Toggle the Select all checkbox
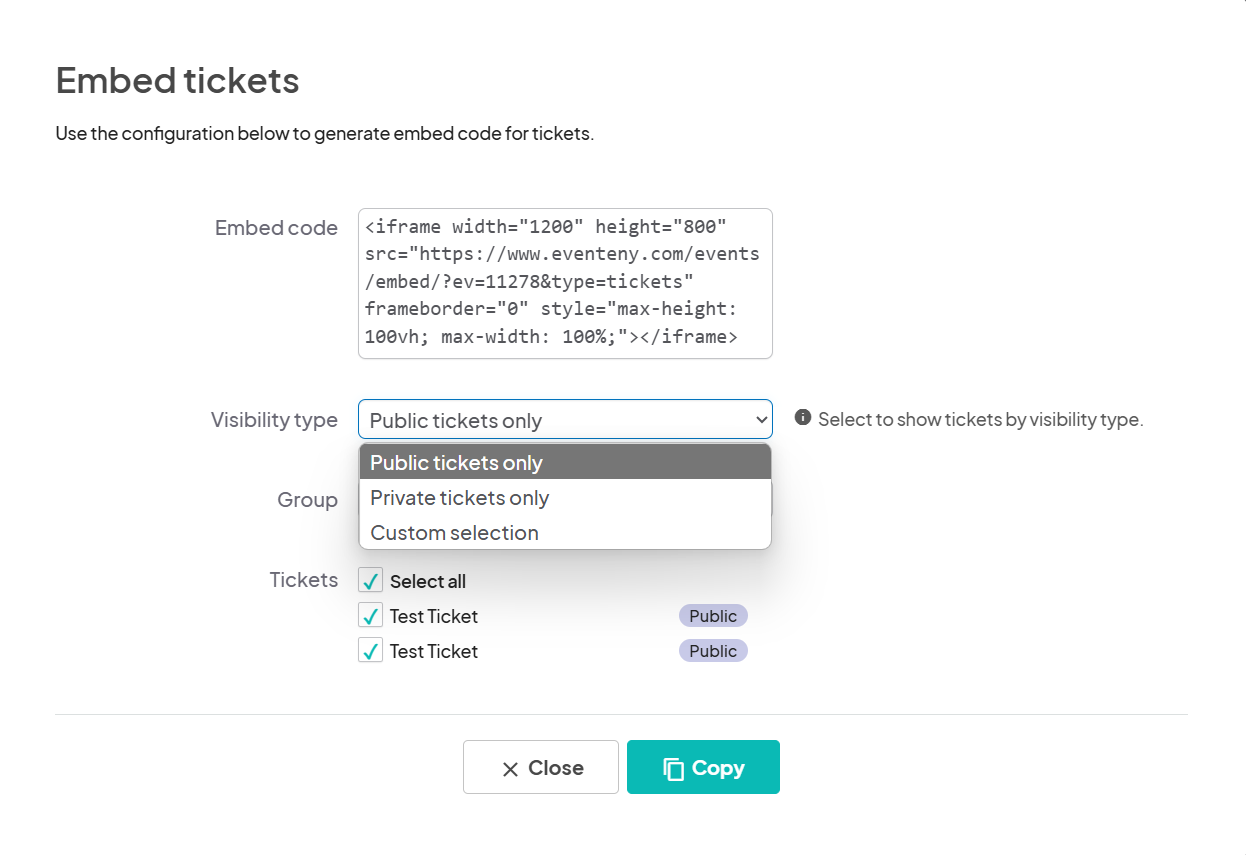1246x855 pixels. click(x=371, y=581)
